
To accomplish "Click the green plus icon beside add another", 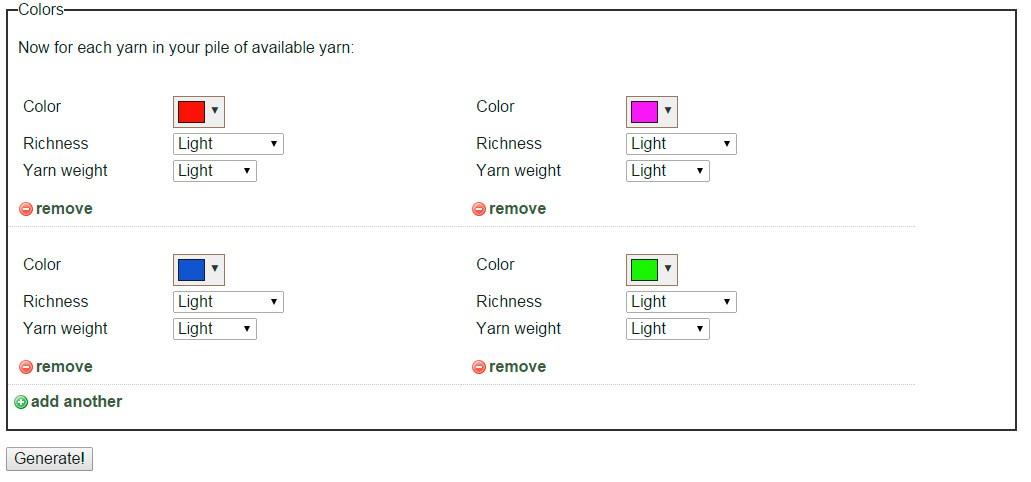I will pyautogui.click(x=21, y=402).
